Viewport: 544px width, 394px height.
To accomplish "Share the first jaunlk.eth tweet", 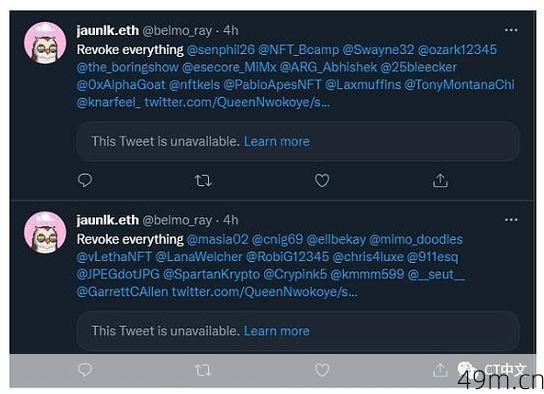I will click(x=440, y=180).
